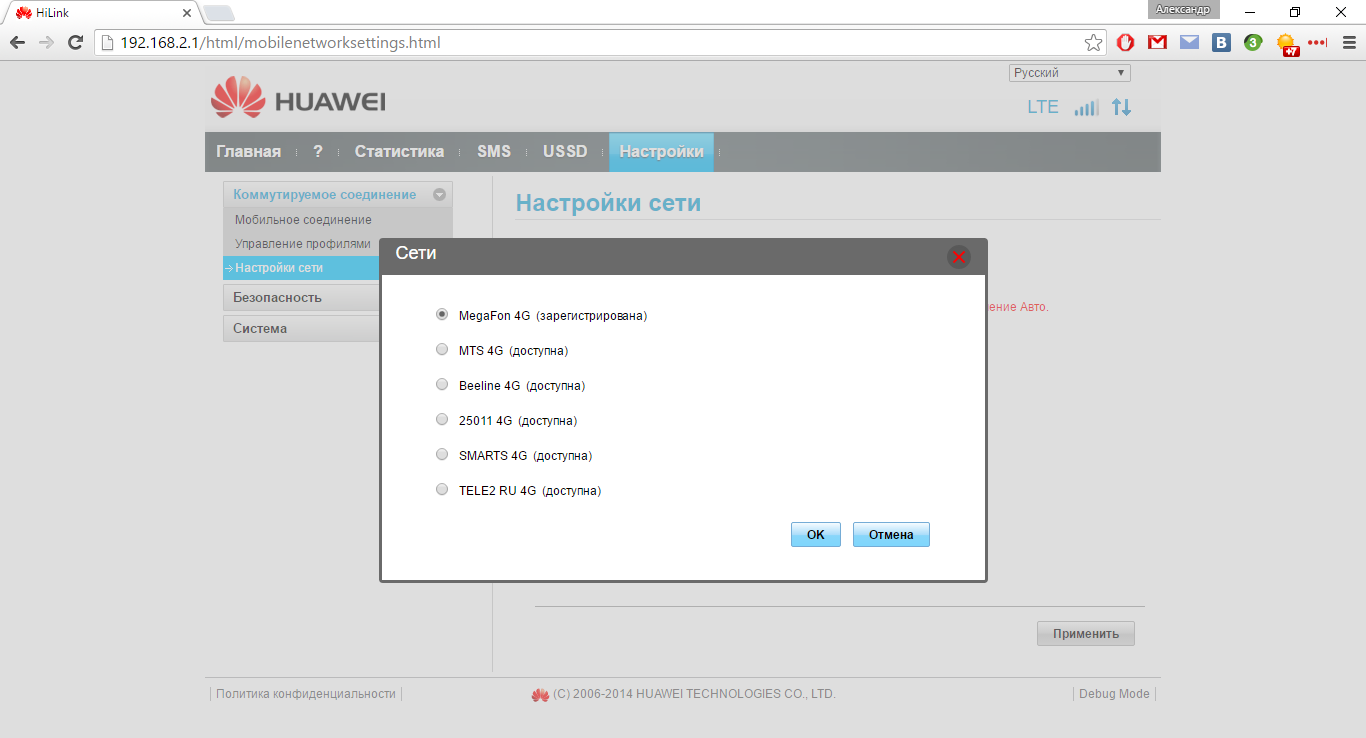Click the signal strength bars icon
The image size is (1366, 738).
pos(1086,108)
